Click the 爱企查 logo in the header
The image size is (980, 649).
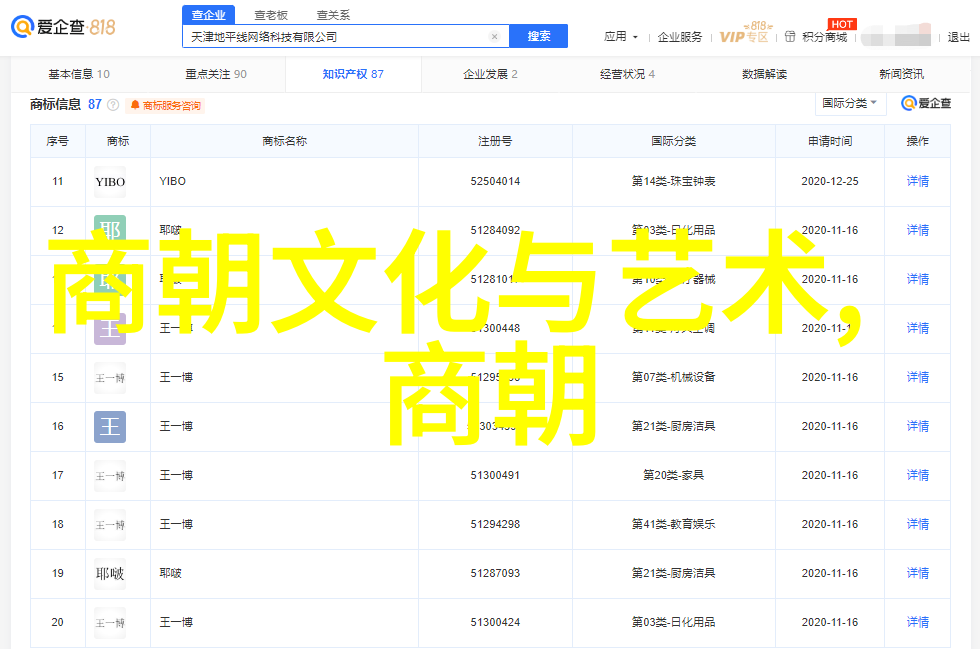click(x=64, y=27)
